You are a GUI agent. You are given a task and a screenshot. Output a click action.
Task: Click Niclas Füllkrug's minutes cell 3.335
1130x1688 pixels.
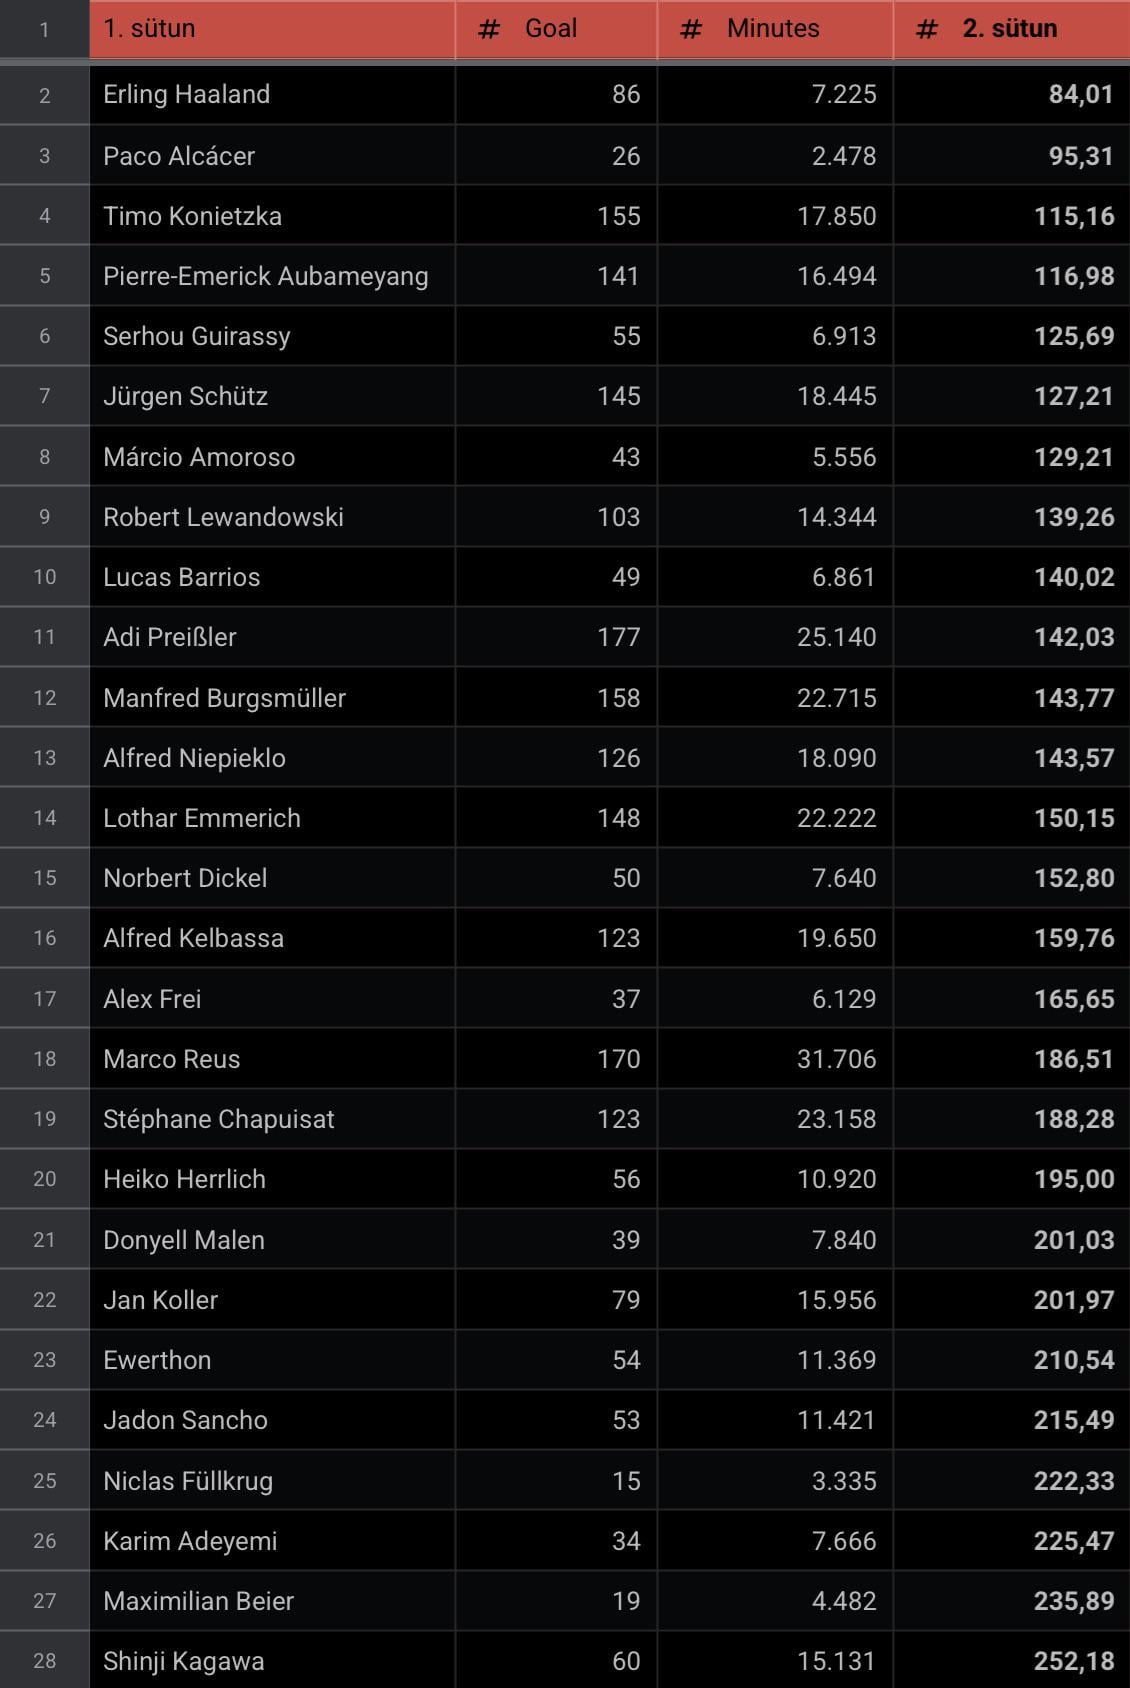[843, 1481]
